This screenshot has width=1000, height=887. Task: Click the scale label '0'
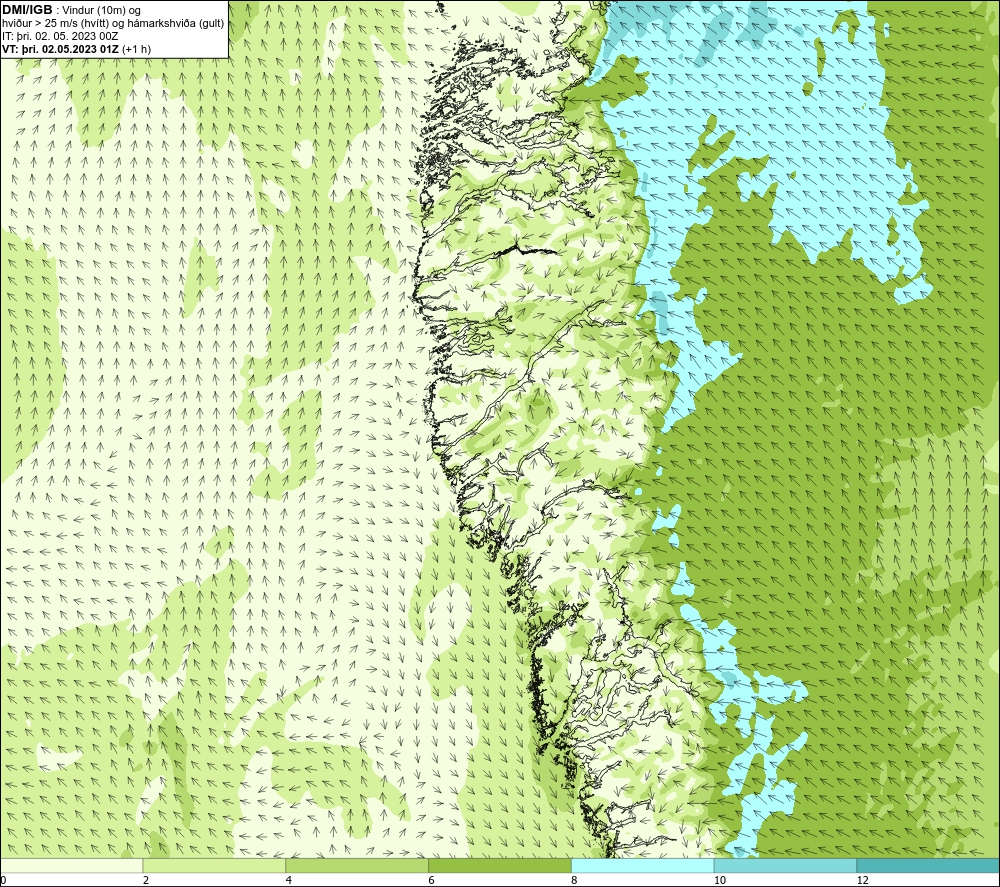[x=3, y=880]
